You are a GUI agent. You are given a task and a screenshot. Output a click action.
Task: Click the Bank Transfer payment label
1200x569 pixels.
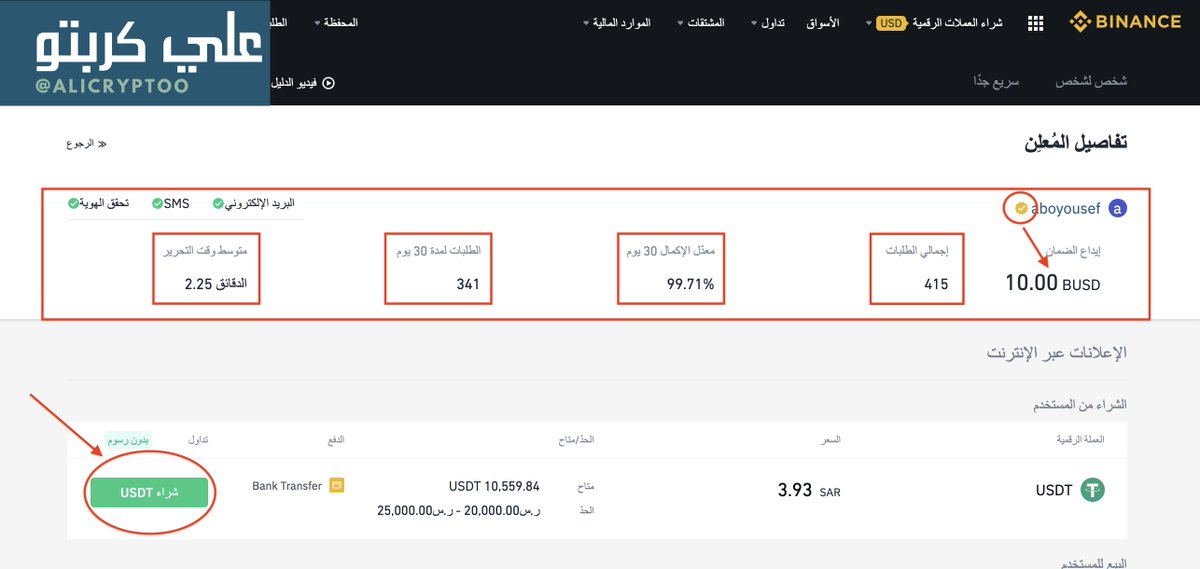click(x=287, y=486)
